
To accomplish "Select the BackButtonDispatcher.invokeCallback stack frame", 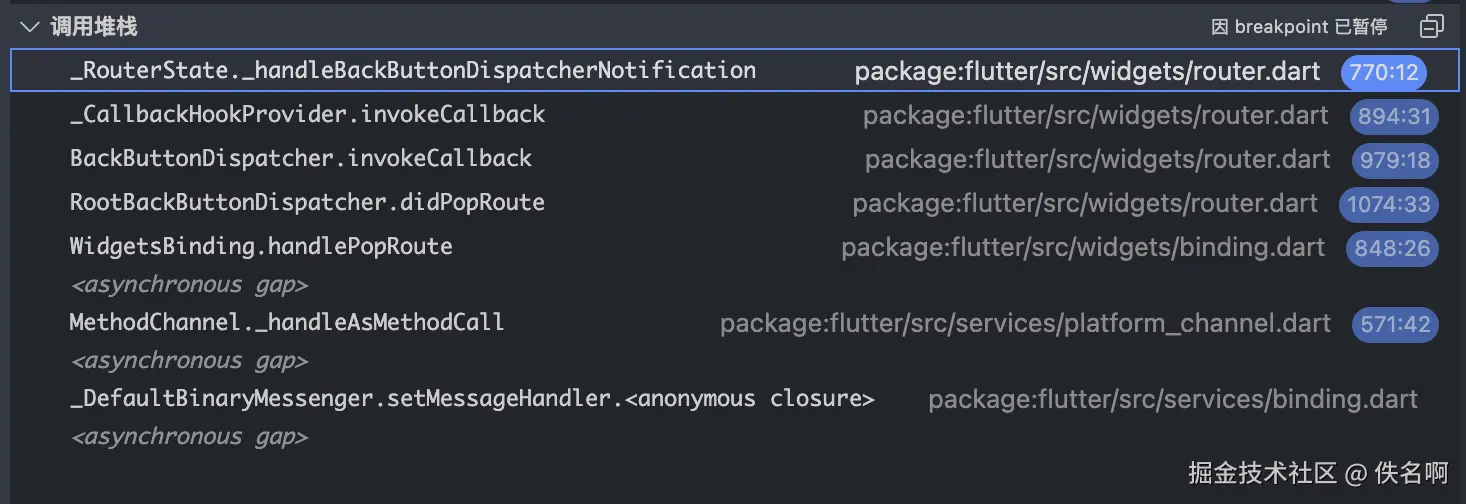I will coord(300,158).
